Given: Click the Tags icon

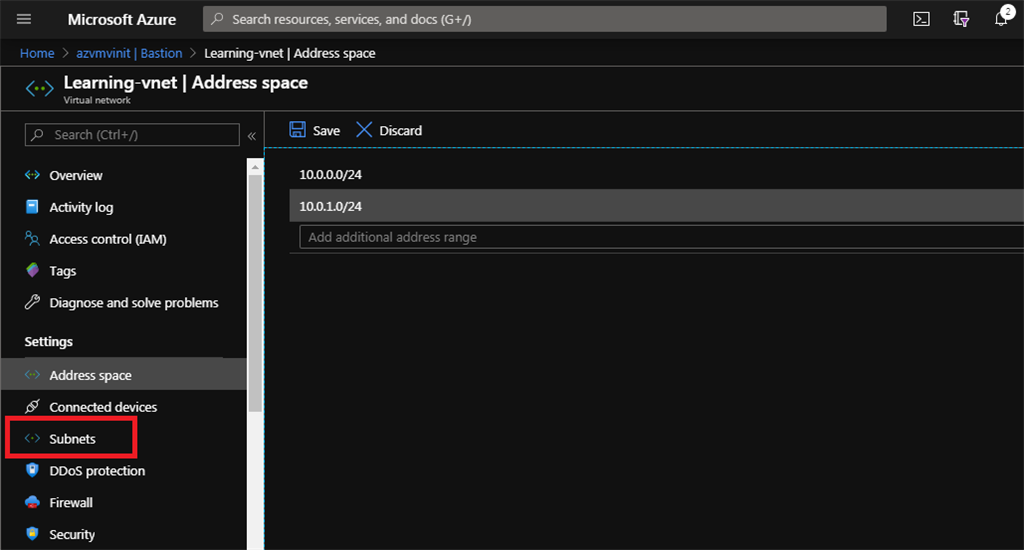Looking at the screenshot, I should pos(32,270).
